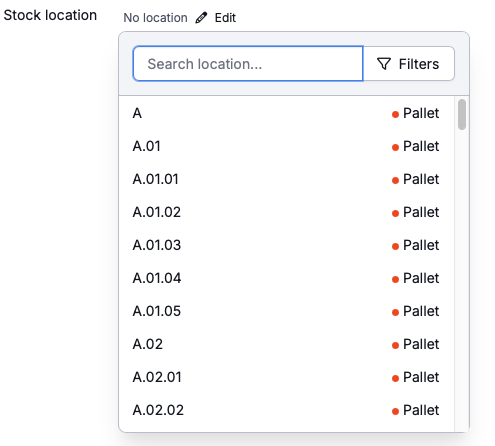495x446 pixels.
Task: Click the No location text
Action: 155,18
